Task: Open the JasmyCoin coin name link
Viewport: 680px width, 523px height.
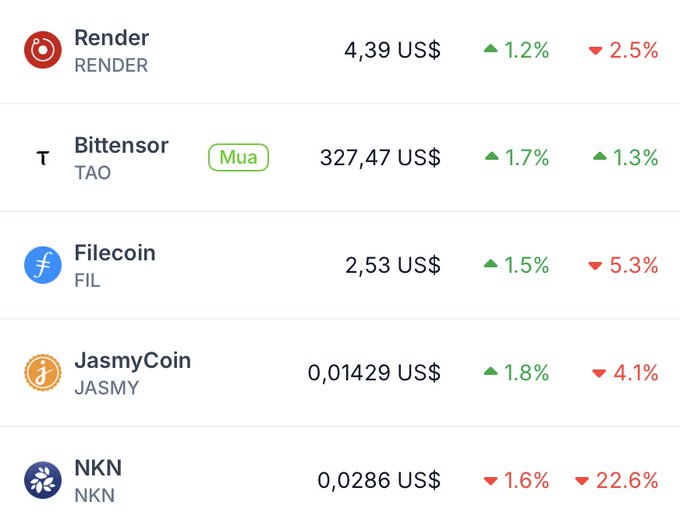Action: coord(132,360)
